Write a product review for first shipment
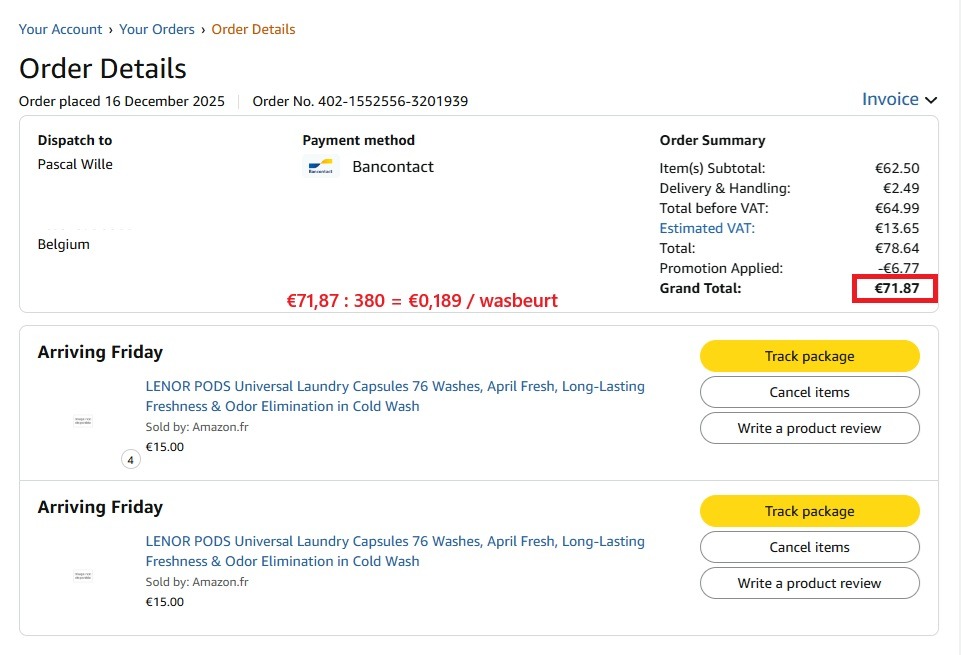Image resolution: width=961 pixels, height=655 pixels. [809, 428]
